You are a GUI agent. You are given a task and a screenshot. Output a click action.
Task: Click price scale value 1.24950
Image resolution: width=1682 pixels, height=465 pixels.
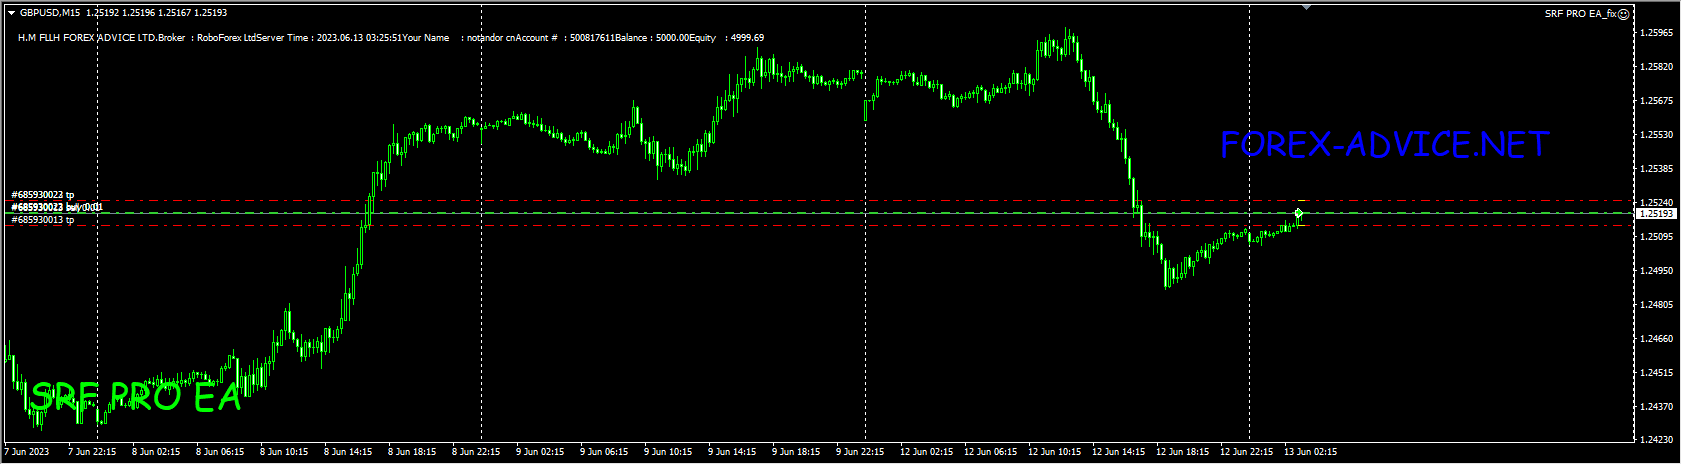tap(1657, 271)
